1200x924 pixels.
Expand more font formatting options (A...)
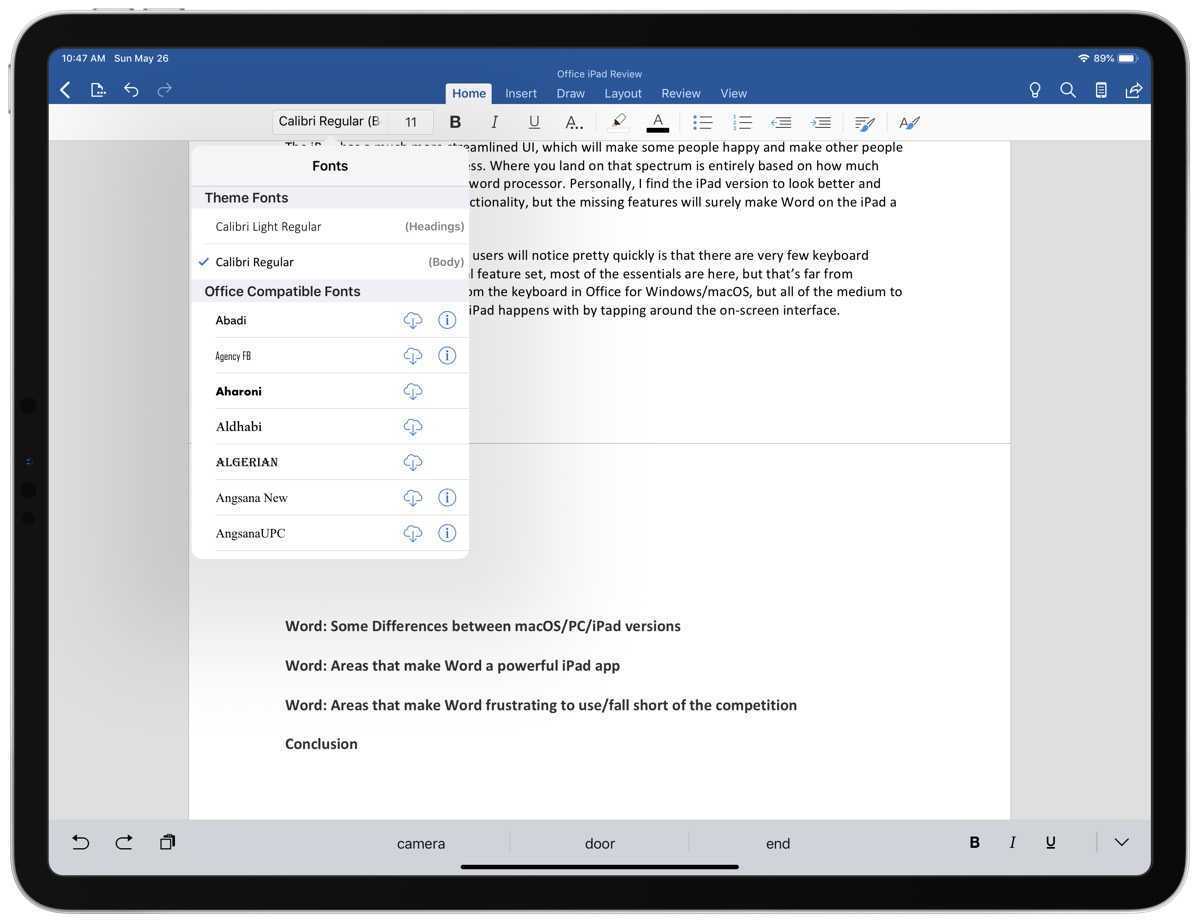574,122
